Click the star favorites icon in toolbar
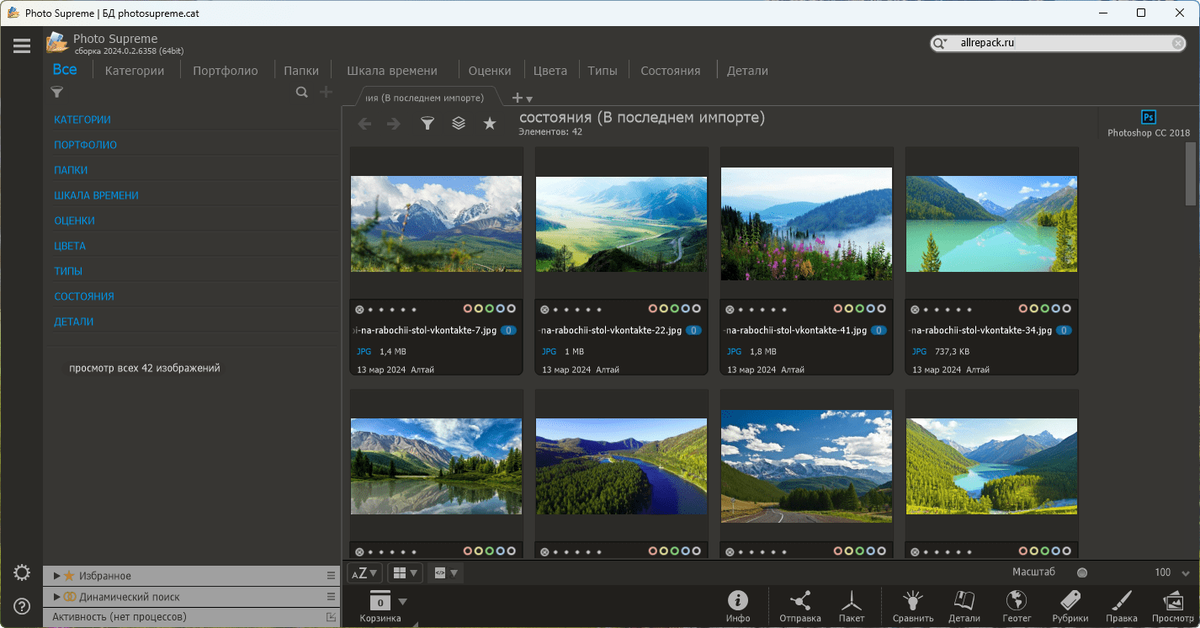This screenshot has height=628, width=1200. [489, 123]
